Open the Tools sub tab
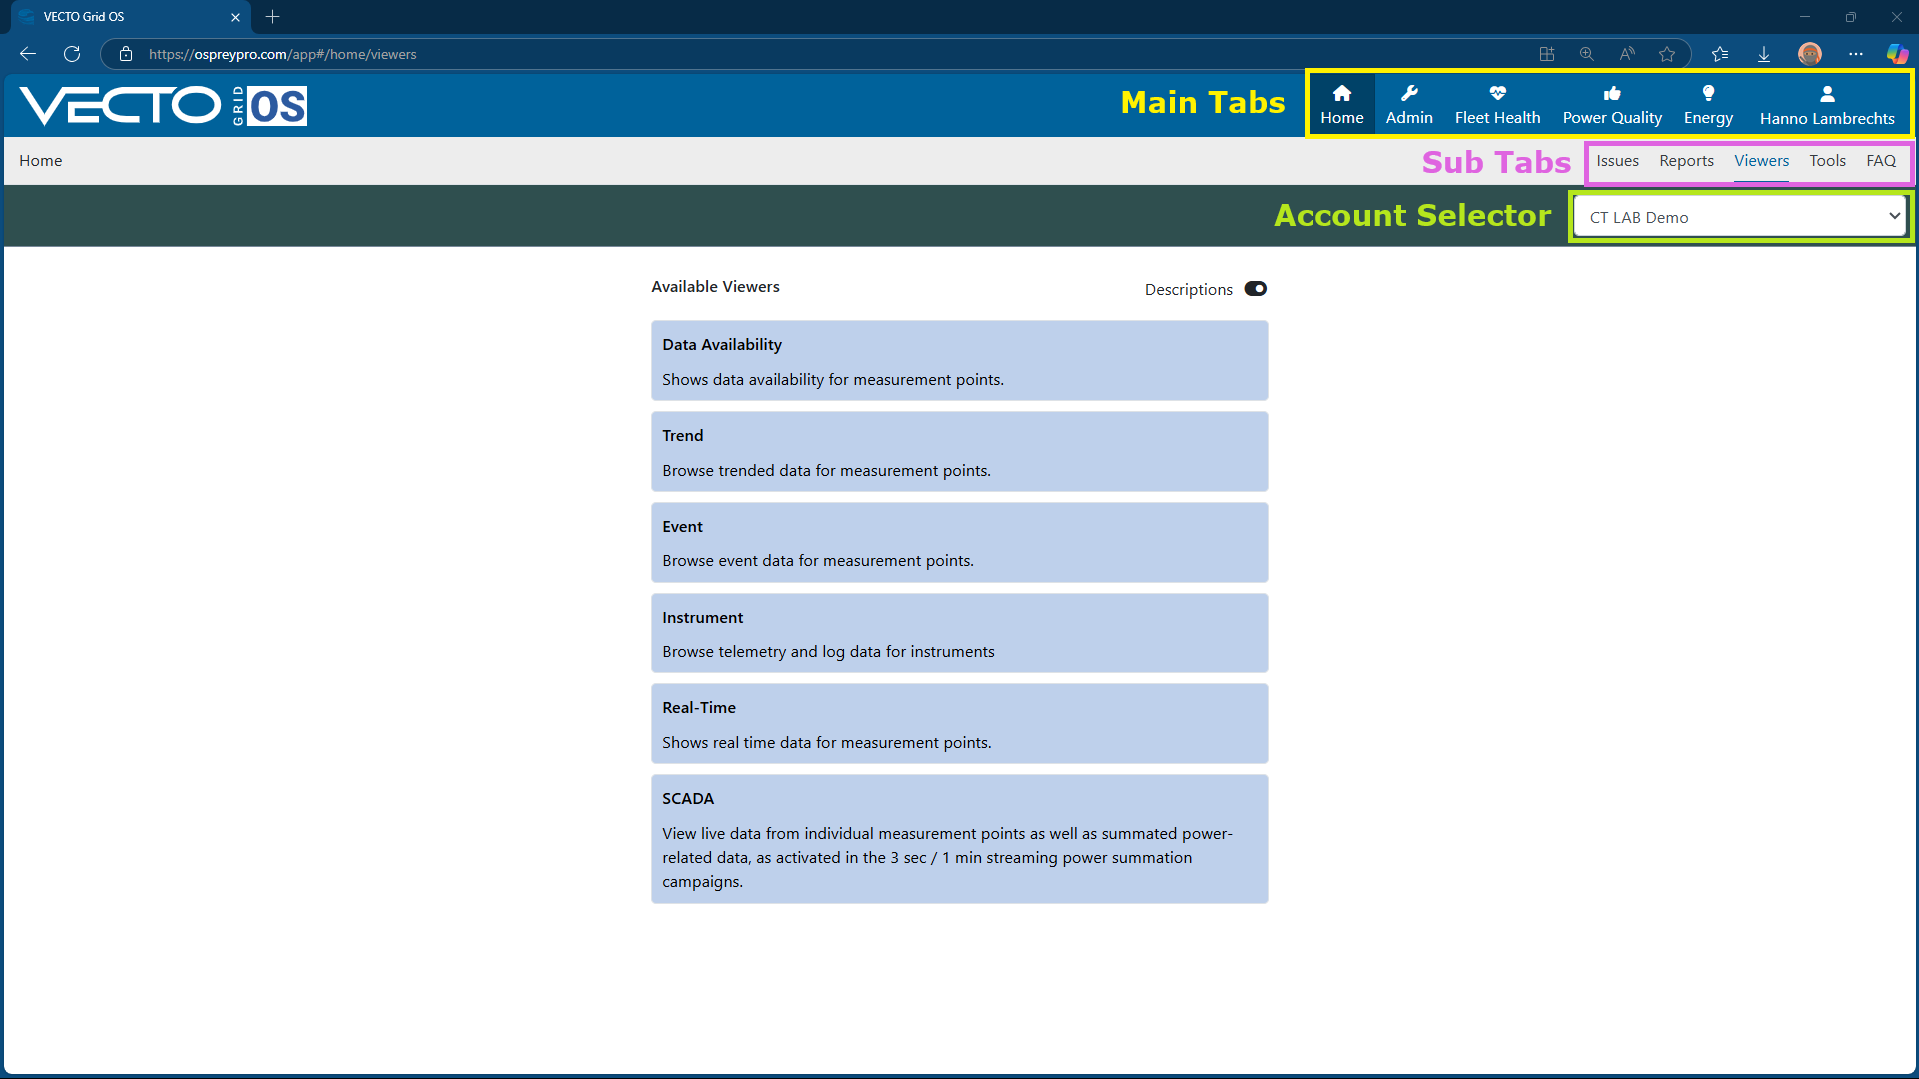Image resolution: width=1919 pixels, height=1079 pixels. point(1827,161)
